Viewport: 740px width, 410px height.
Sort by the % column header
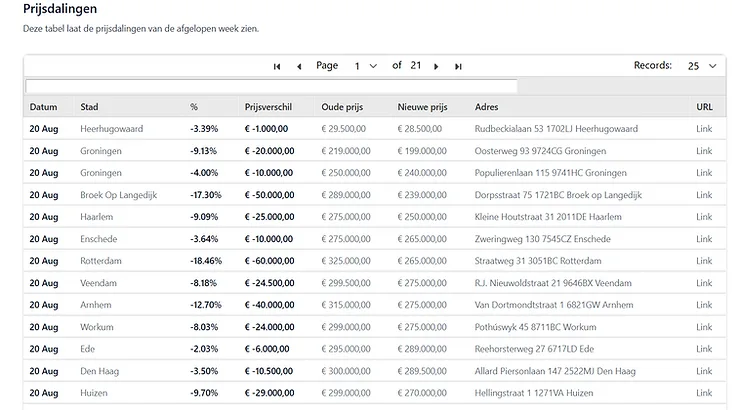coord(194,107)
